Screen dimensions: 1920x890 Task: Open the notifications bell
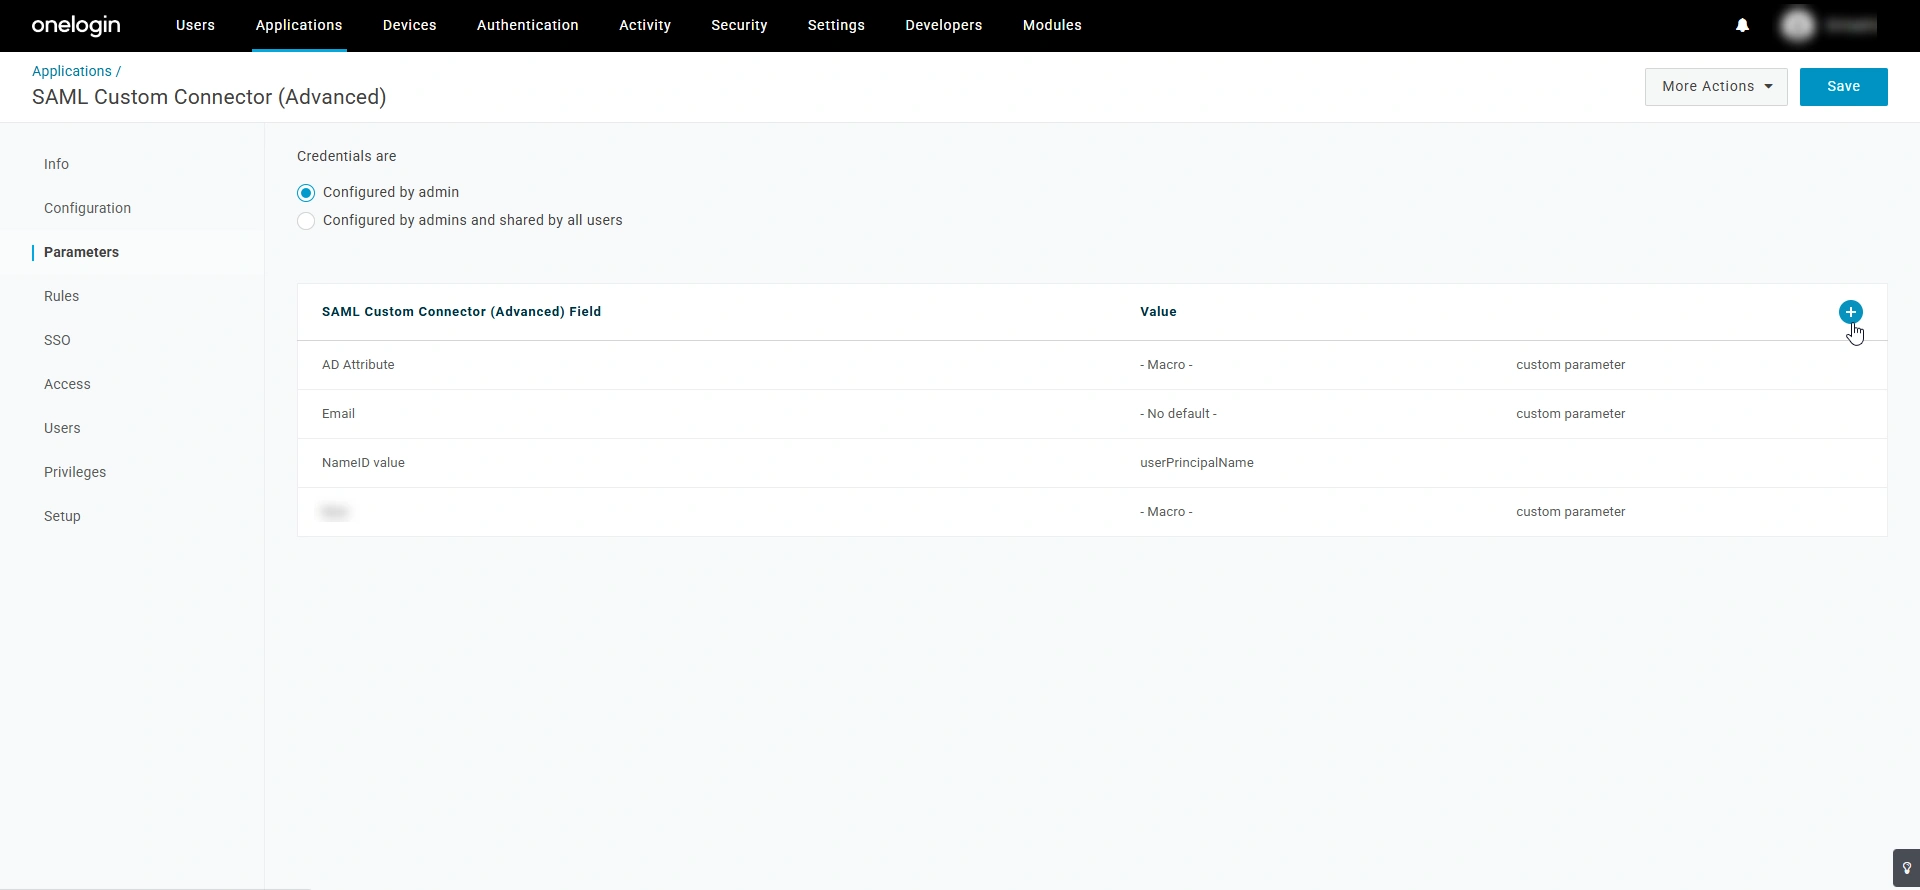tap(1742, 25)
